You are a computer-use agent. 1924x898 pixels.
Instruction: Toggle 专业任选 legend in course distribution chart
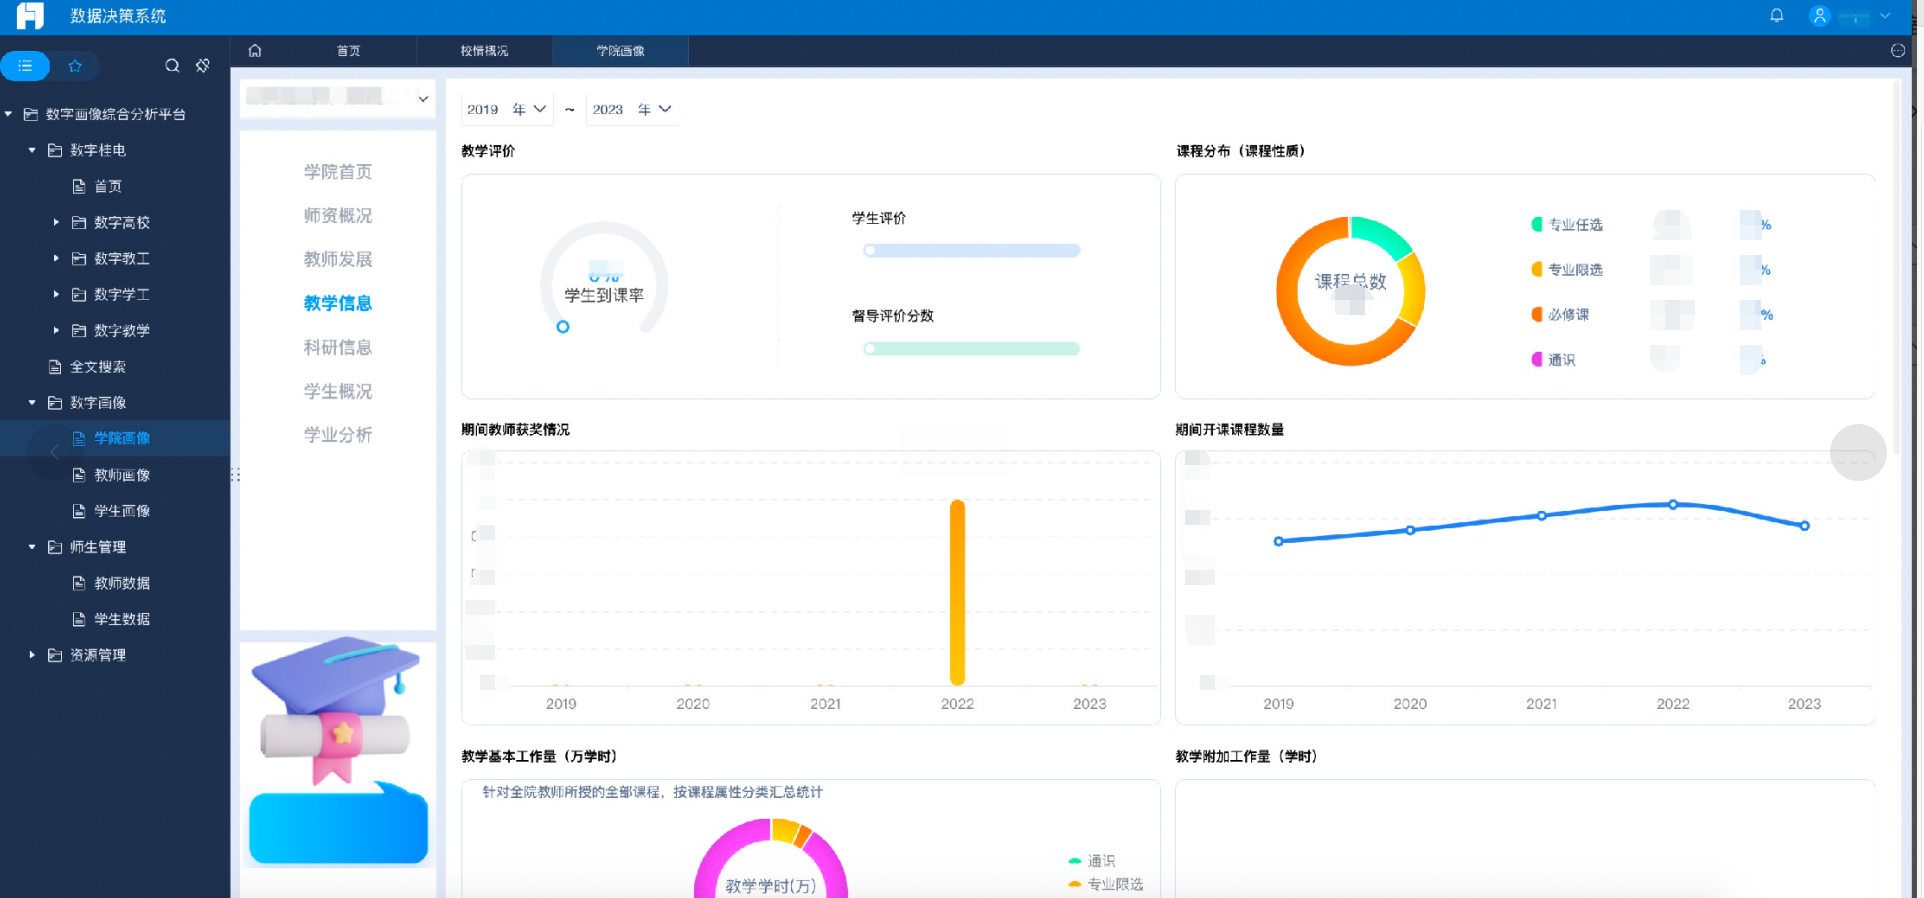(1566, 225)
